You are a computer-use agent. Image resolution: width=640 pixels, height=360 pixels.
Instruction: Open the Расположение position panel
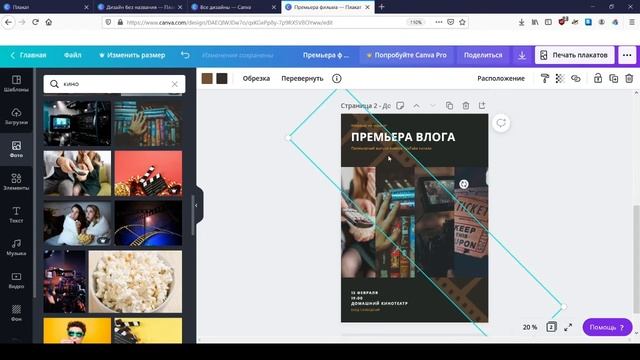[x=501, y=78]
